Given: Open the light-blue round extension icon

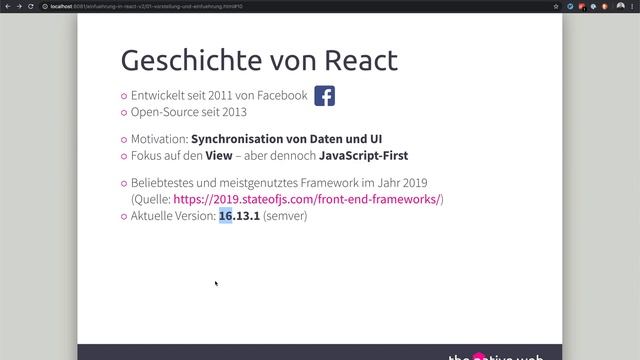Looking at the screenshot, I should pos(593,7).
